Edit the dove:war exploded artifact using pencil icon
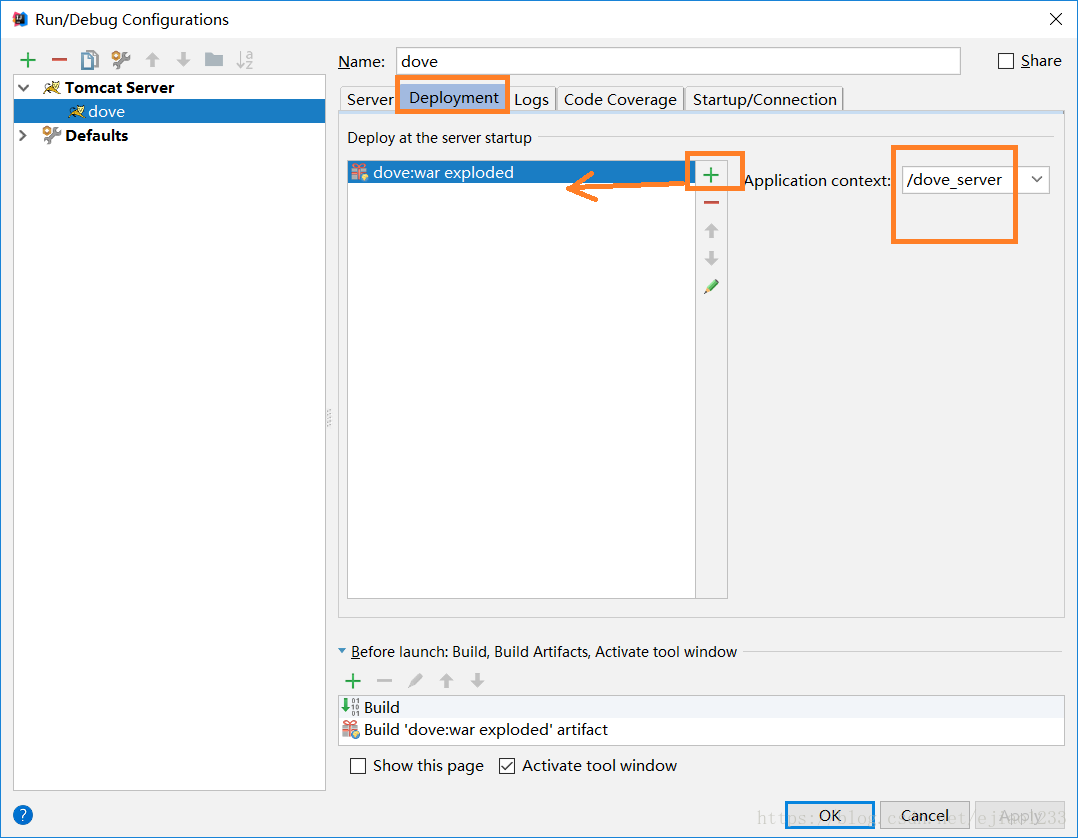1078x838 pixels. click(711, 286)
